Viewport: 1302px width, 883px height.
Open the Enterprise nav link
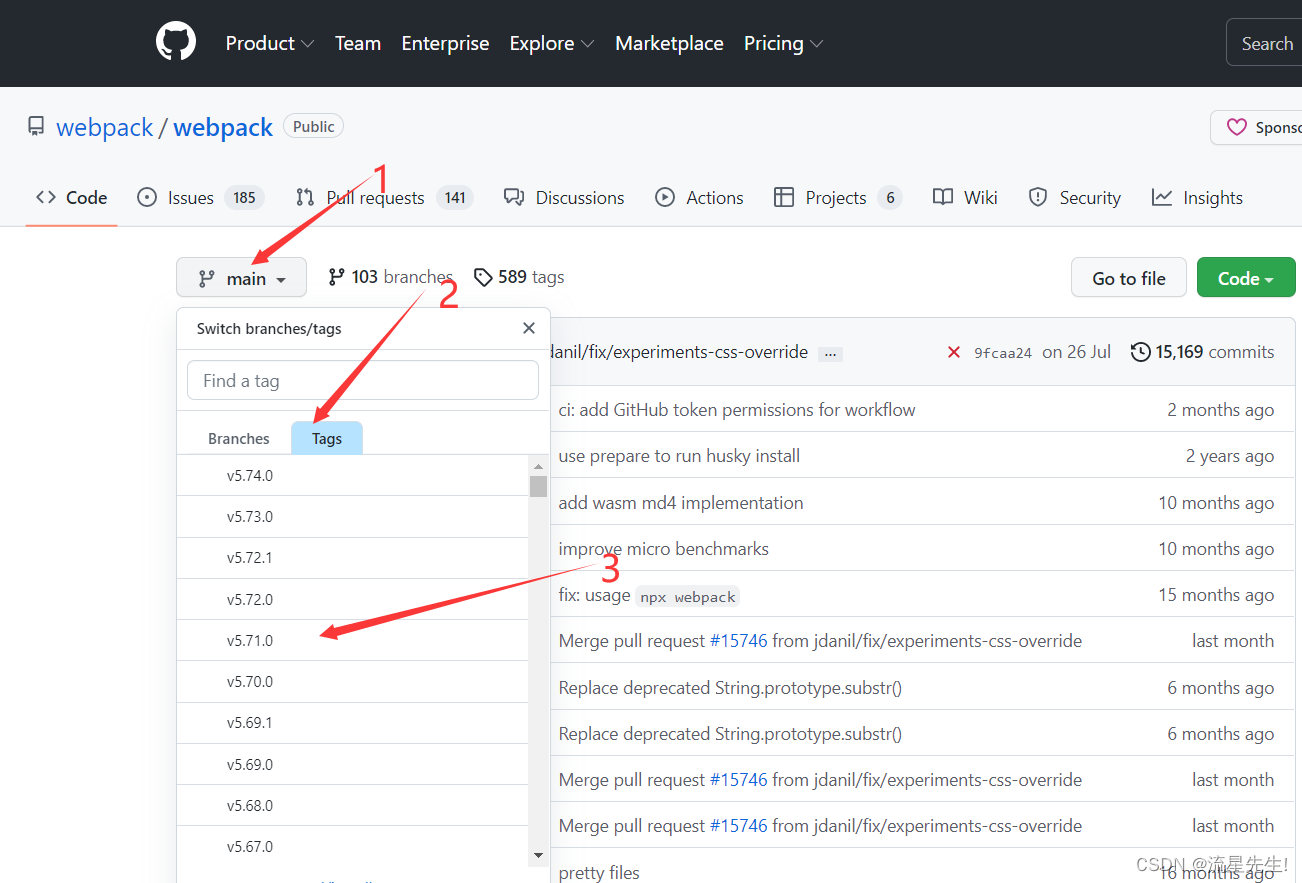[445, 43]
